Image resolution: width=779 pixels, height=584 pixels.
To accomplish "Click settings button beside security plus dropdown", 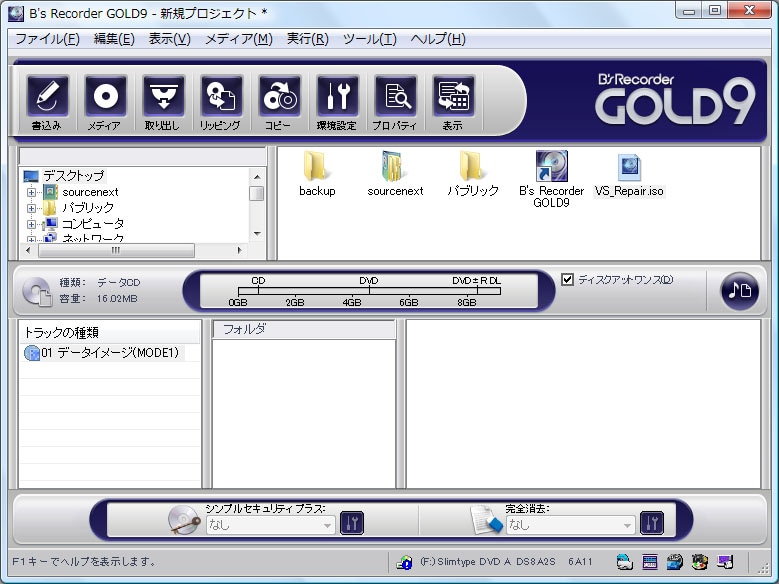I will coord(351,523).
